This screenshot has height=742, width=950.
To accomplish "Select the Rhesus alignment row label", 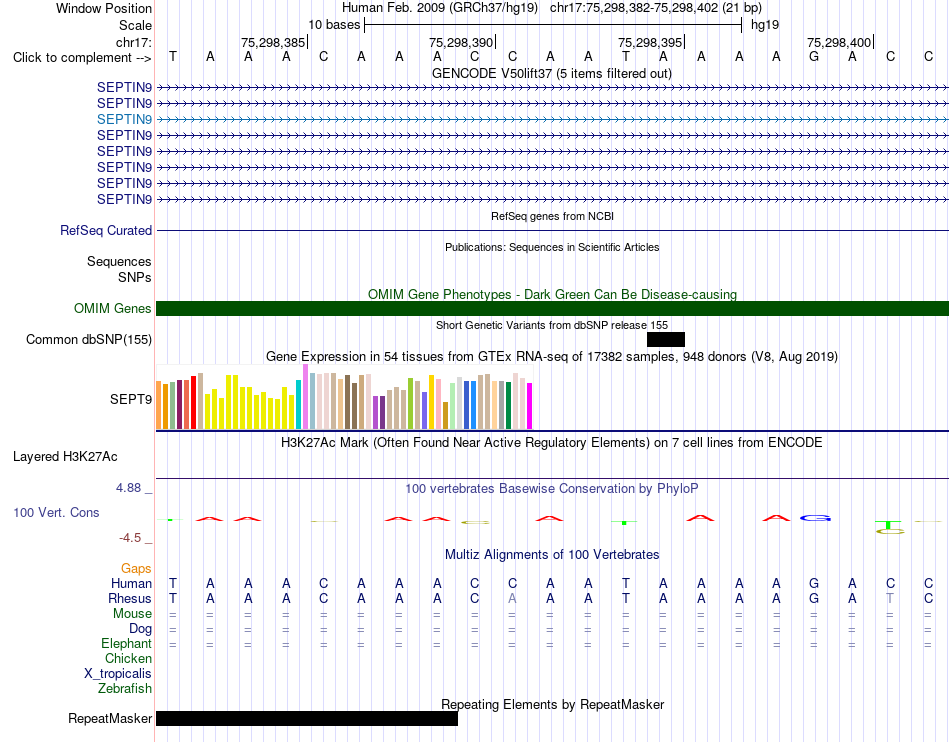I will point(130,598).
